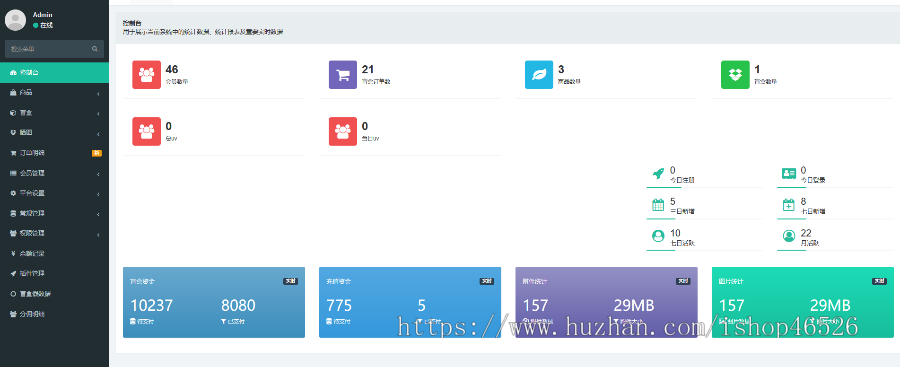Click the blue leaf icon showing 3
This screenshot has height=367, width=900.
click(539, 75)
